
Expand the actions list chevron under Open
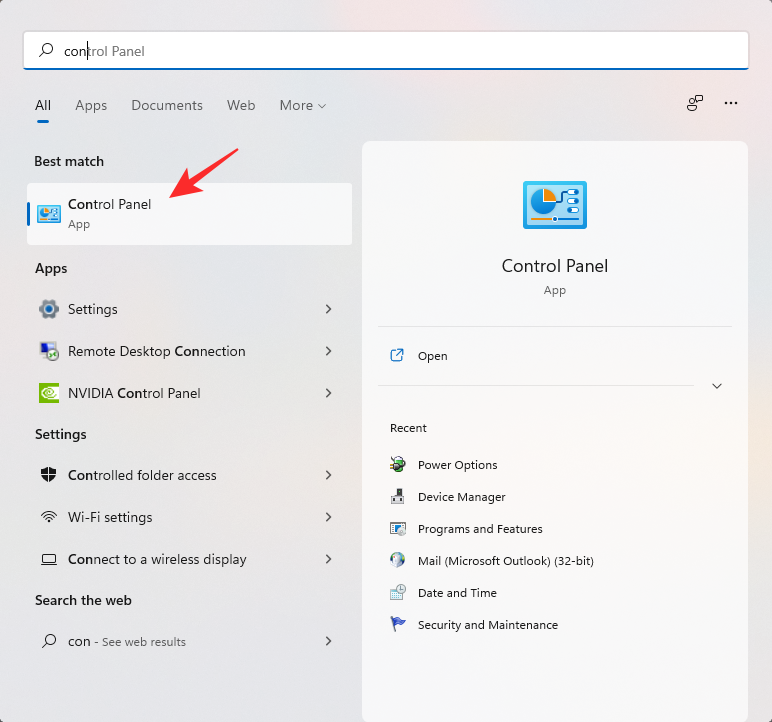tap(716, 386)
